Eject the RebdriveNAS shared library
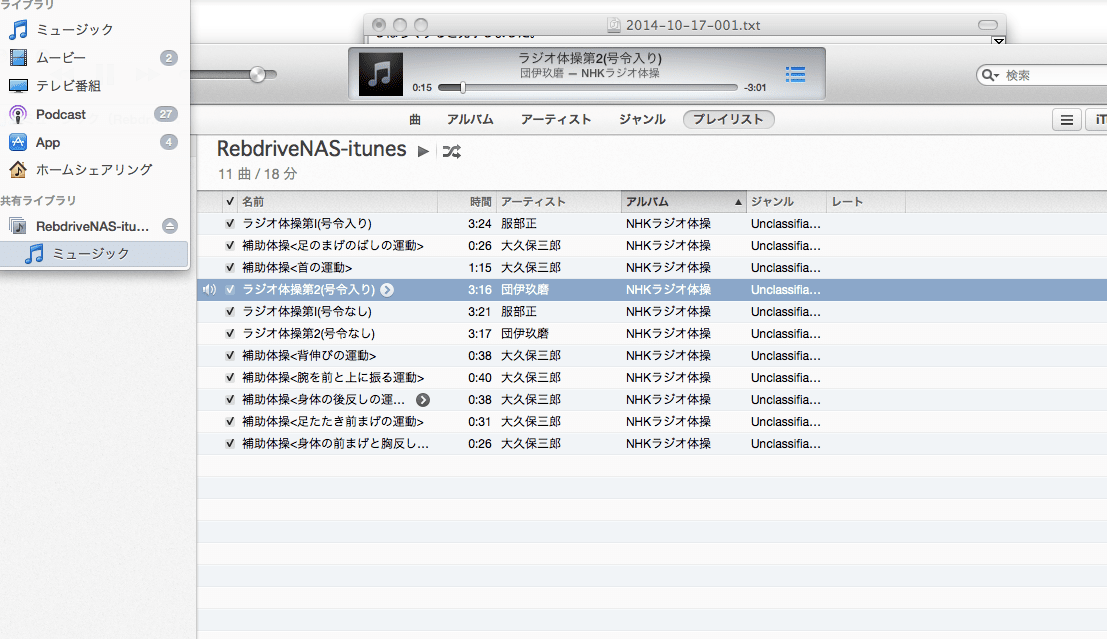 (x=169, y=226)
